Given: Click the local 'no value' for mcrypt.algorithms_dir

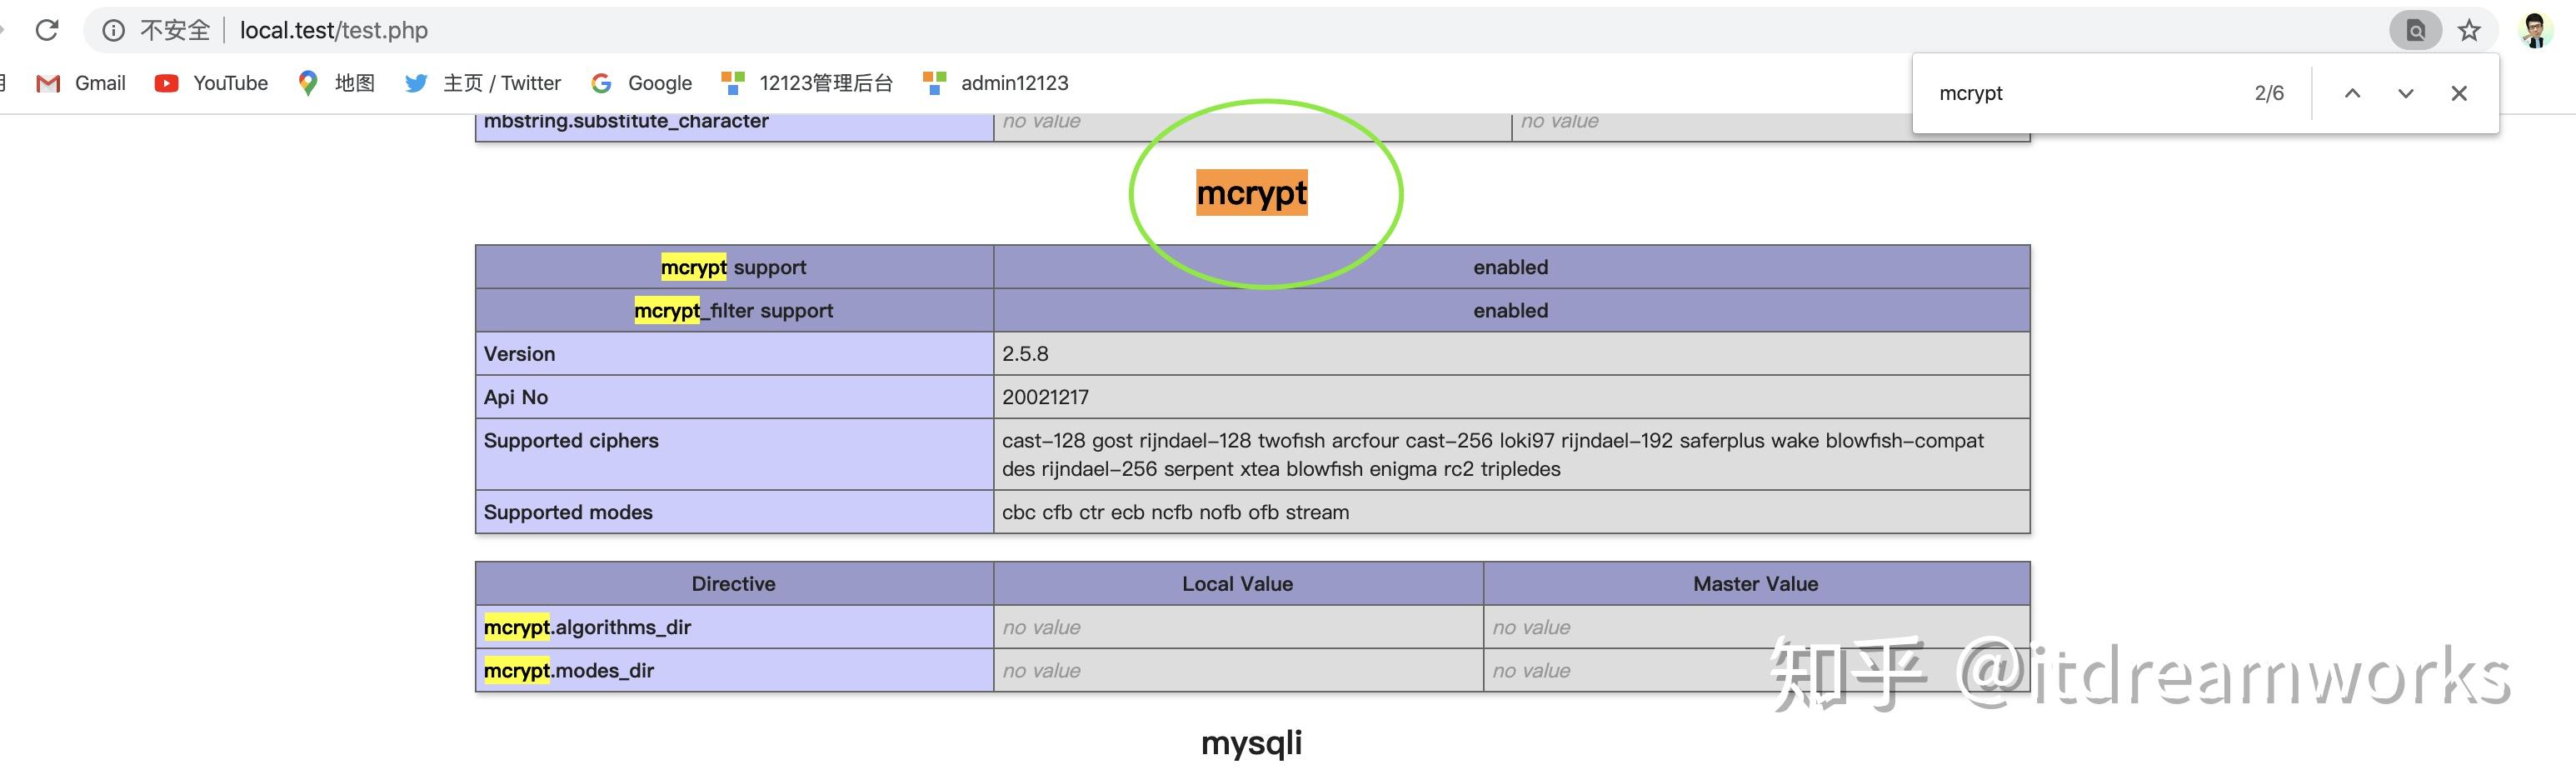Looking at the screenshot, I should (x=1041, y=627).
